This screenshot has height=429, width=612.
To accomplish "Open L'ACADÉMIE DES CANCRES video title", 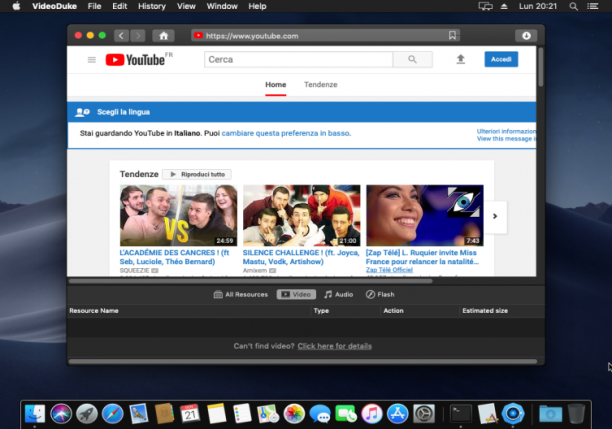I will tap(174, 257).
